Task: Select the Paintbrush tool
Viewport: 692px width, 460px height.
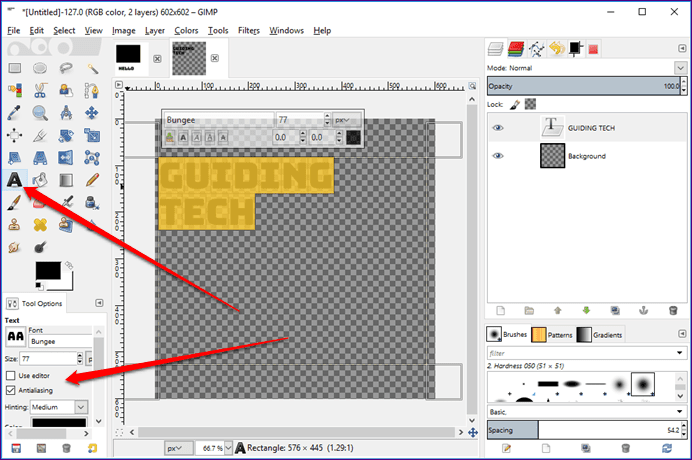Action: pyautogui.click(x=15, y=203)
